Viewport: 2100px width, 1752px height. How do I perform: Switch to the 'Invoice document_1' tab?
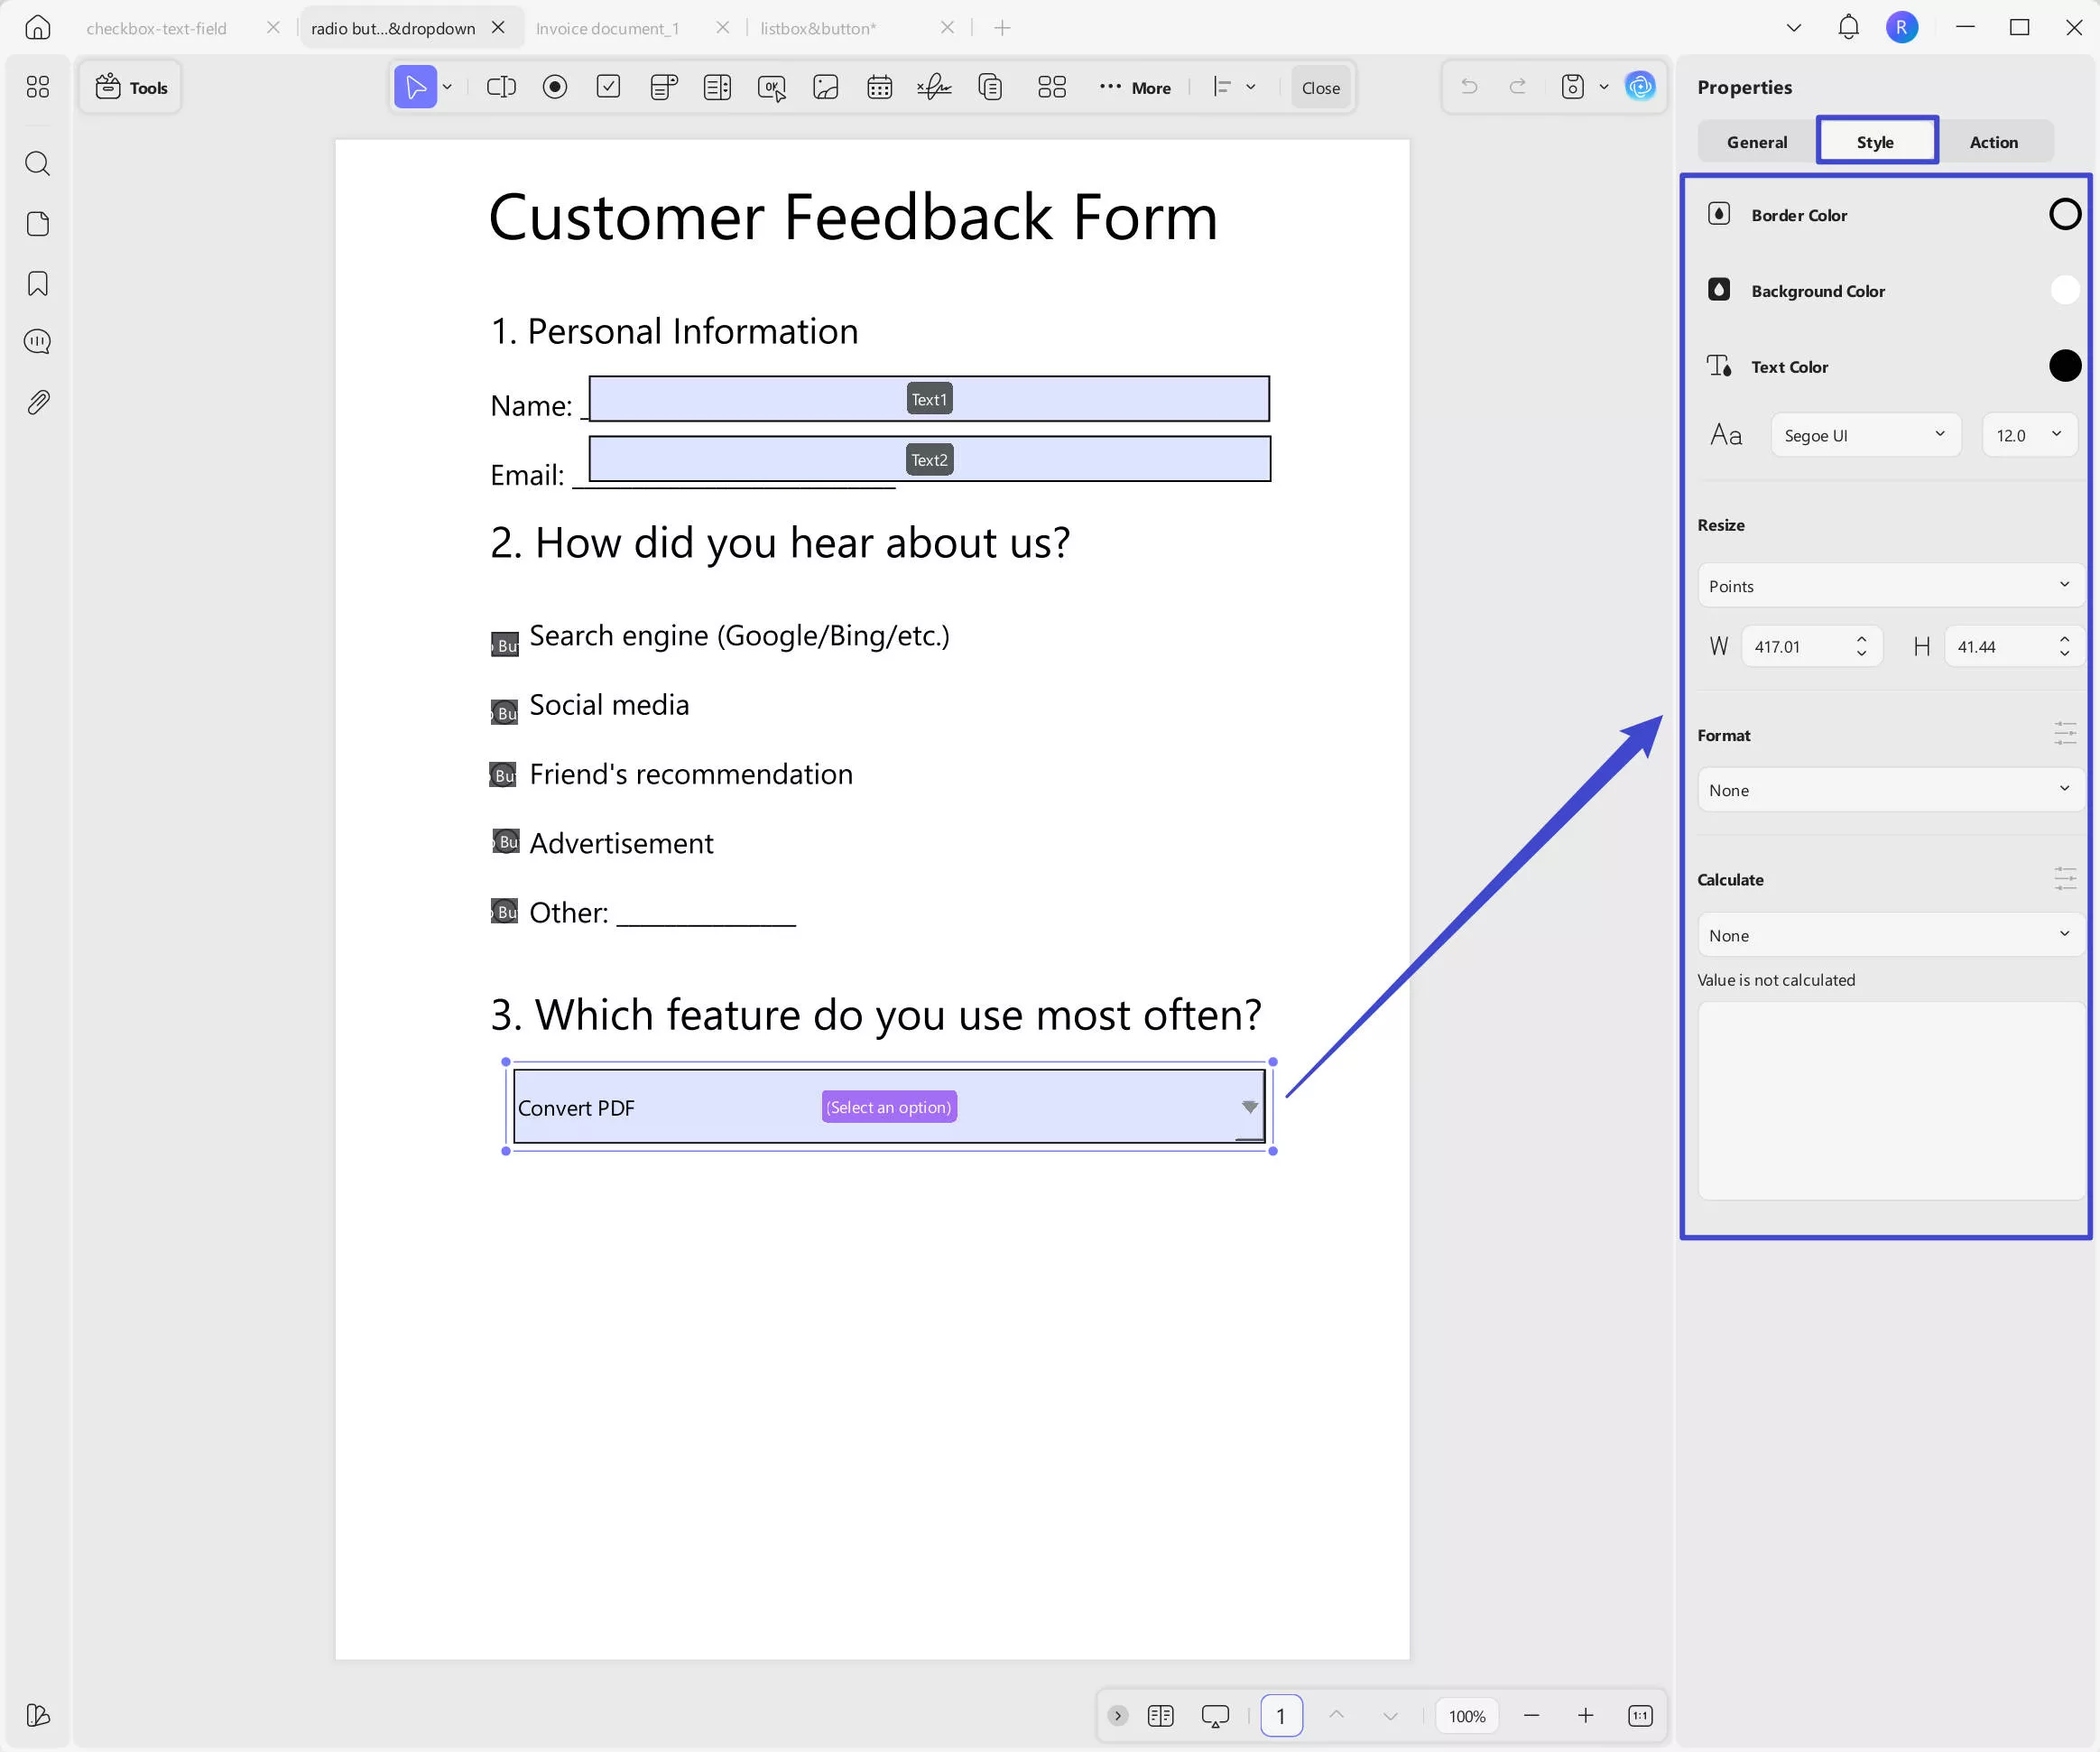click(607, 28)
